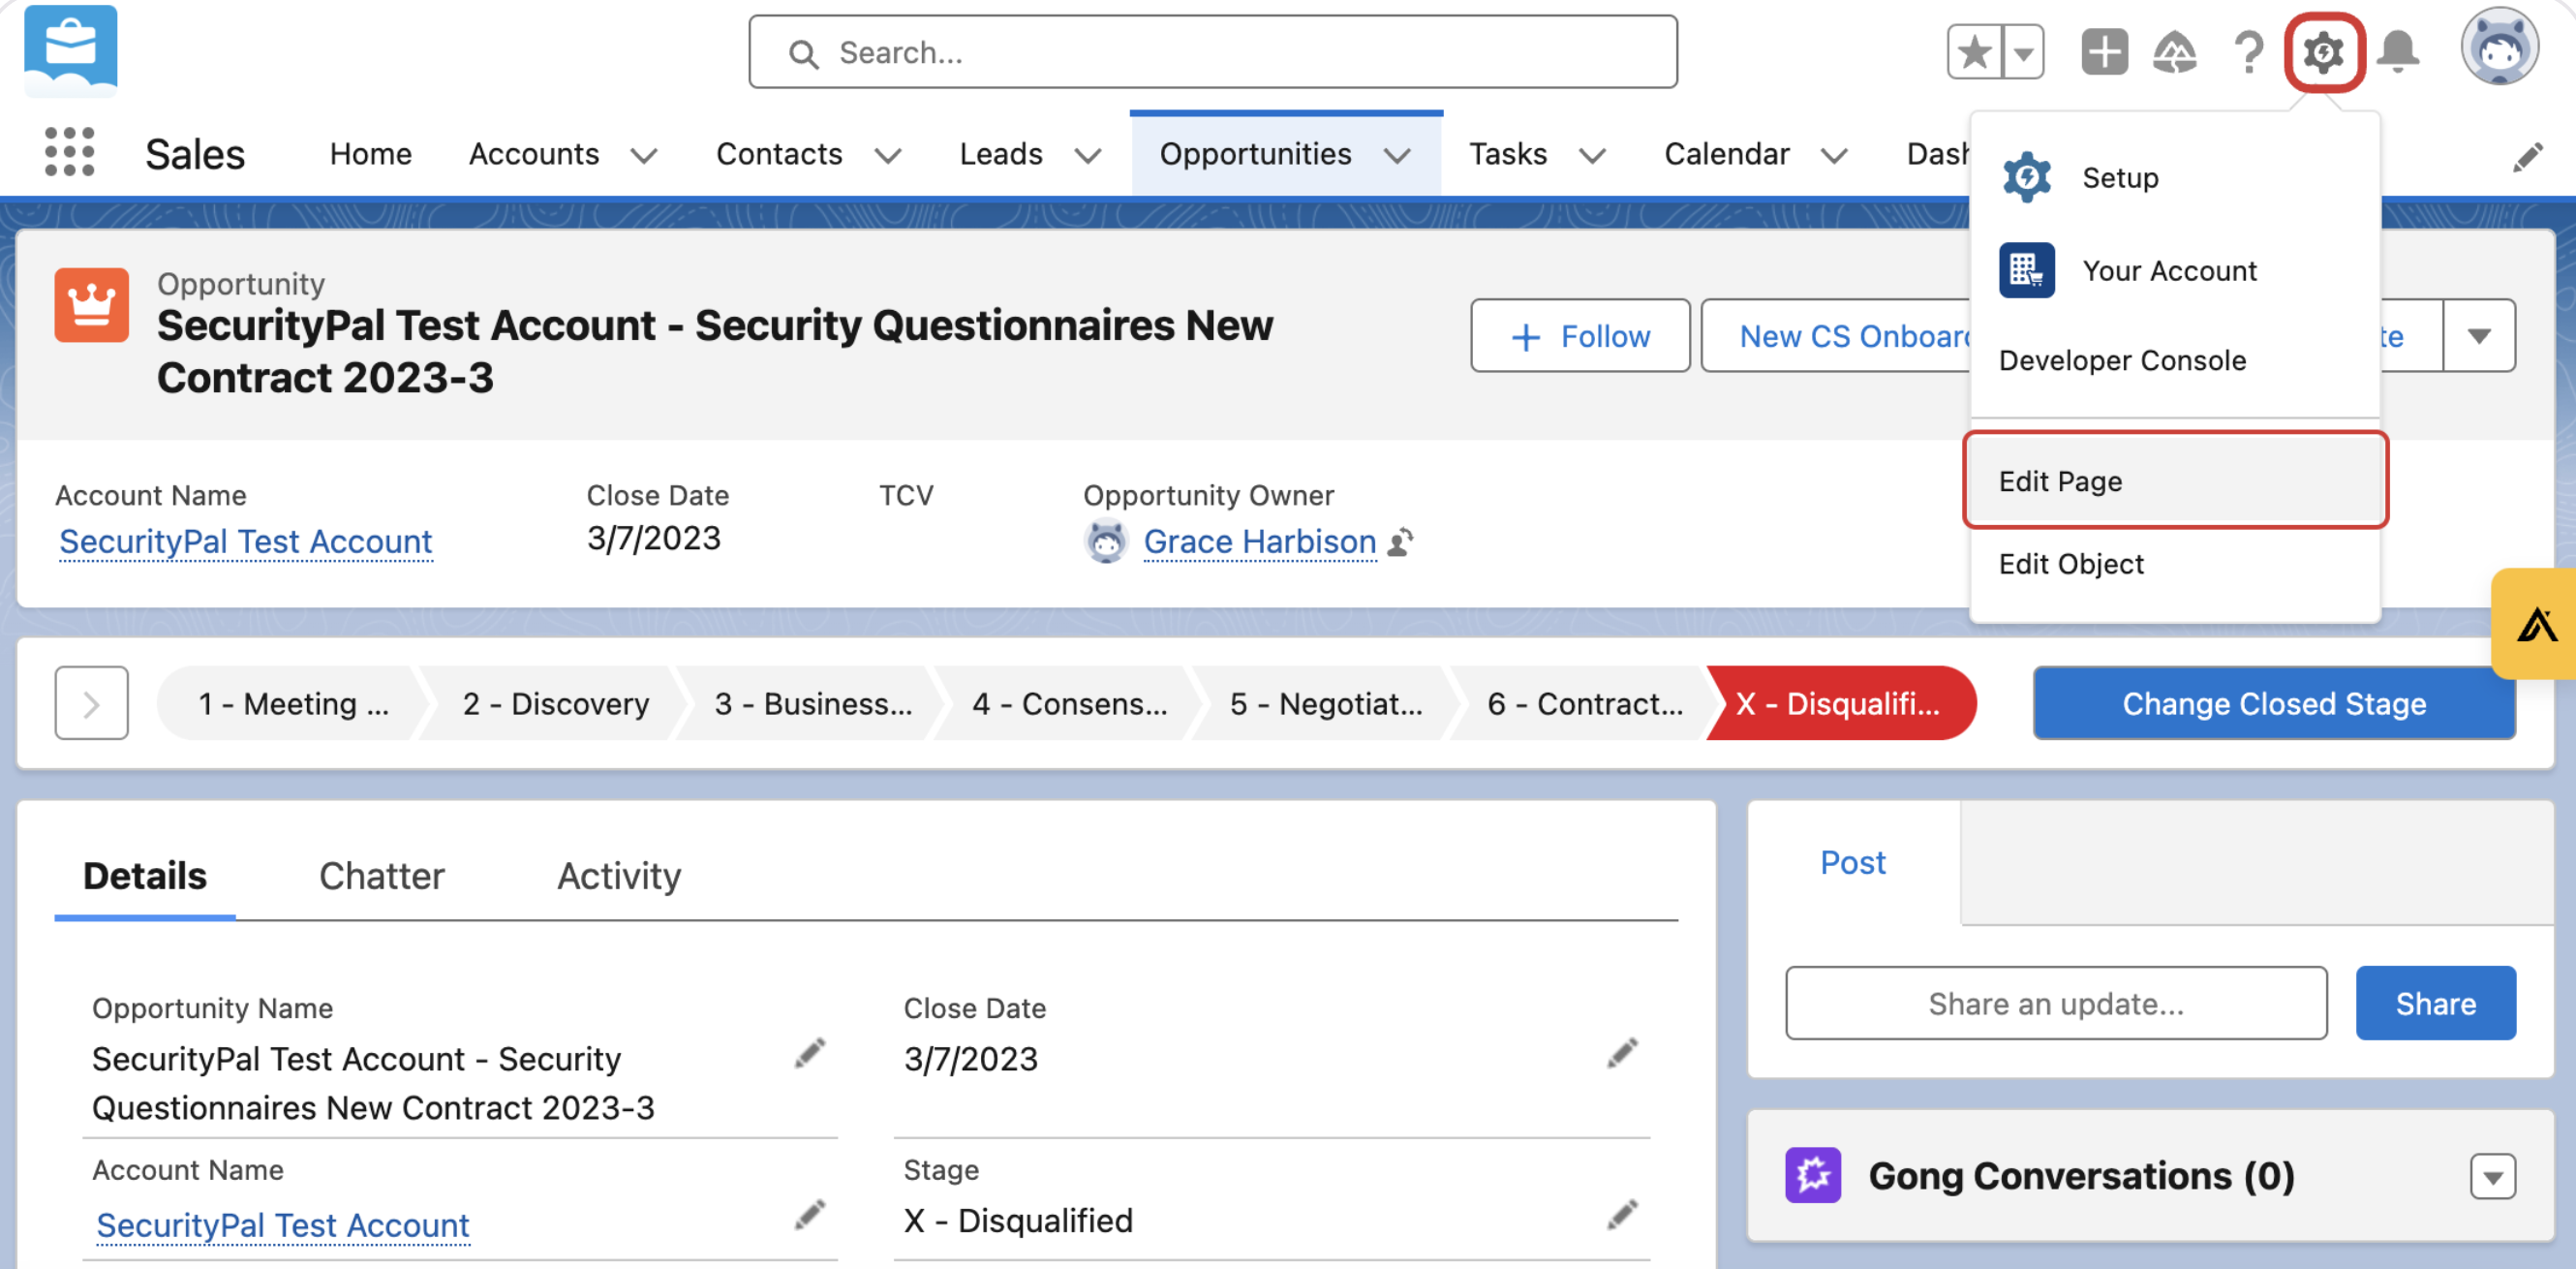Image resolution: width=2576 pixels, height=1269 pixels.
Task: Open SecurityPal Test Account header link
Action: (246, 542)
